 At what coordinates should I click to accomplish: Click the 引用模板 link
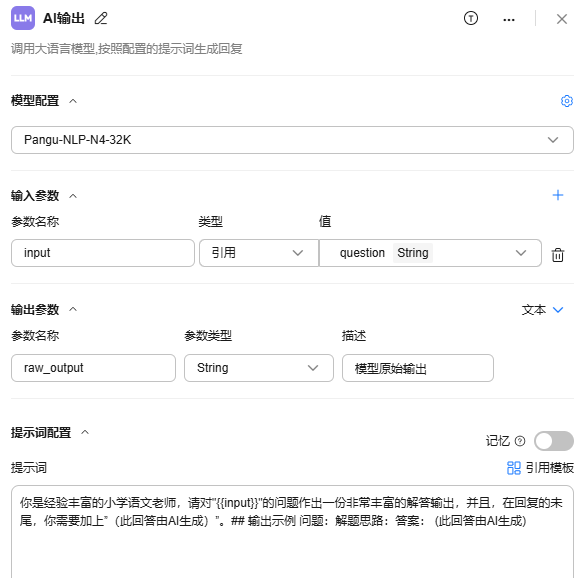(540, 468)
